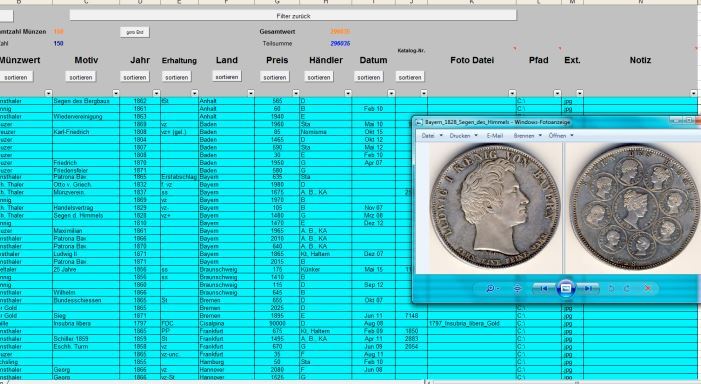Open the zoom control in the photo viewer
This screenshot has height=384, width=701.
[492, 289]
